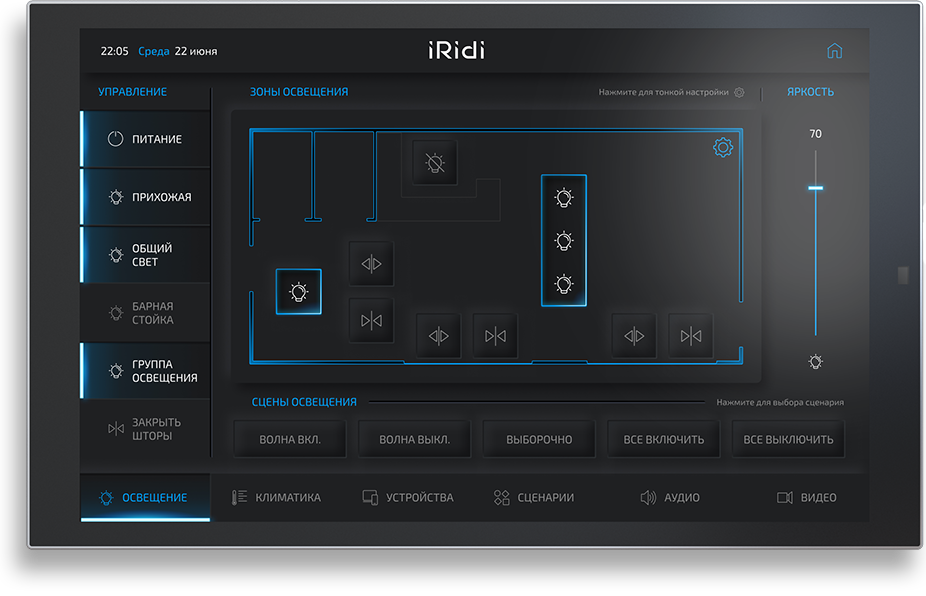
Task: Click the camera icon of ВИДЕО
Action: click(x=785, y=497)
